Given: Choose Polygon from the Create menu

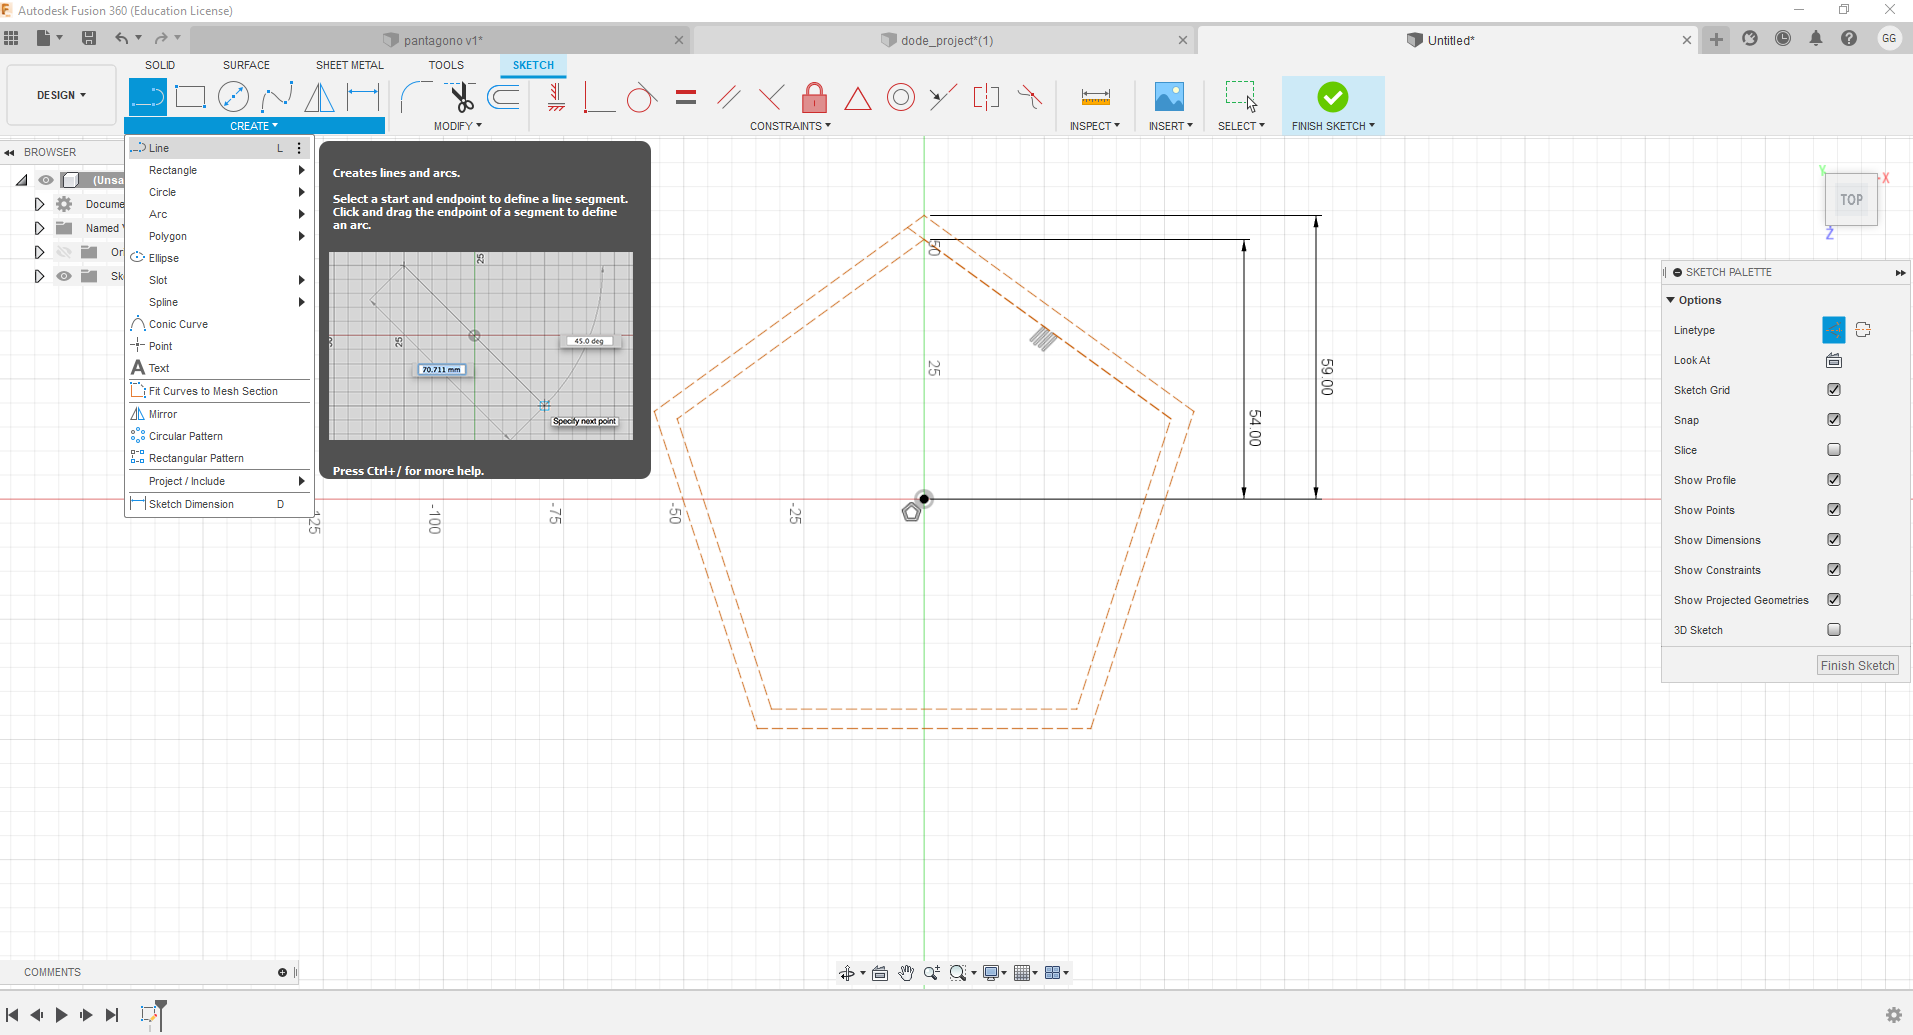Looking at the screenshot, I should click(x=218, y=236).
